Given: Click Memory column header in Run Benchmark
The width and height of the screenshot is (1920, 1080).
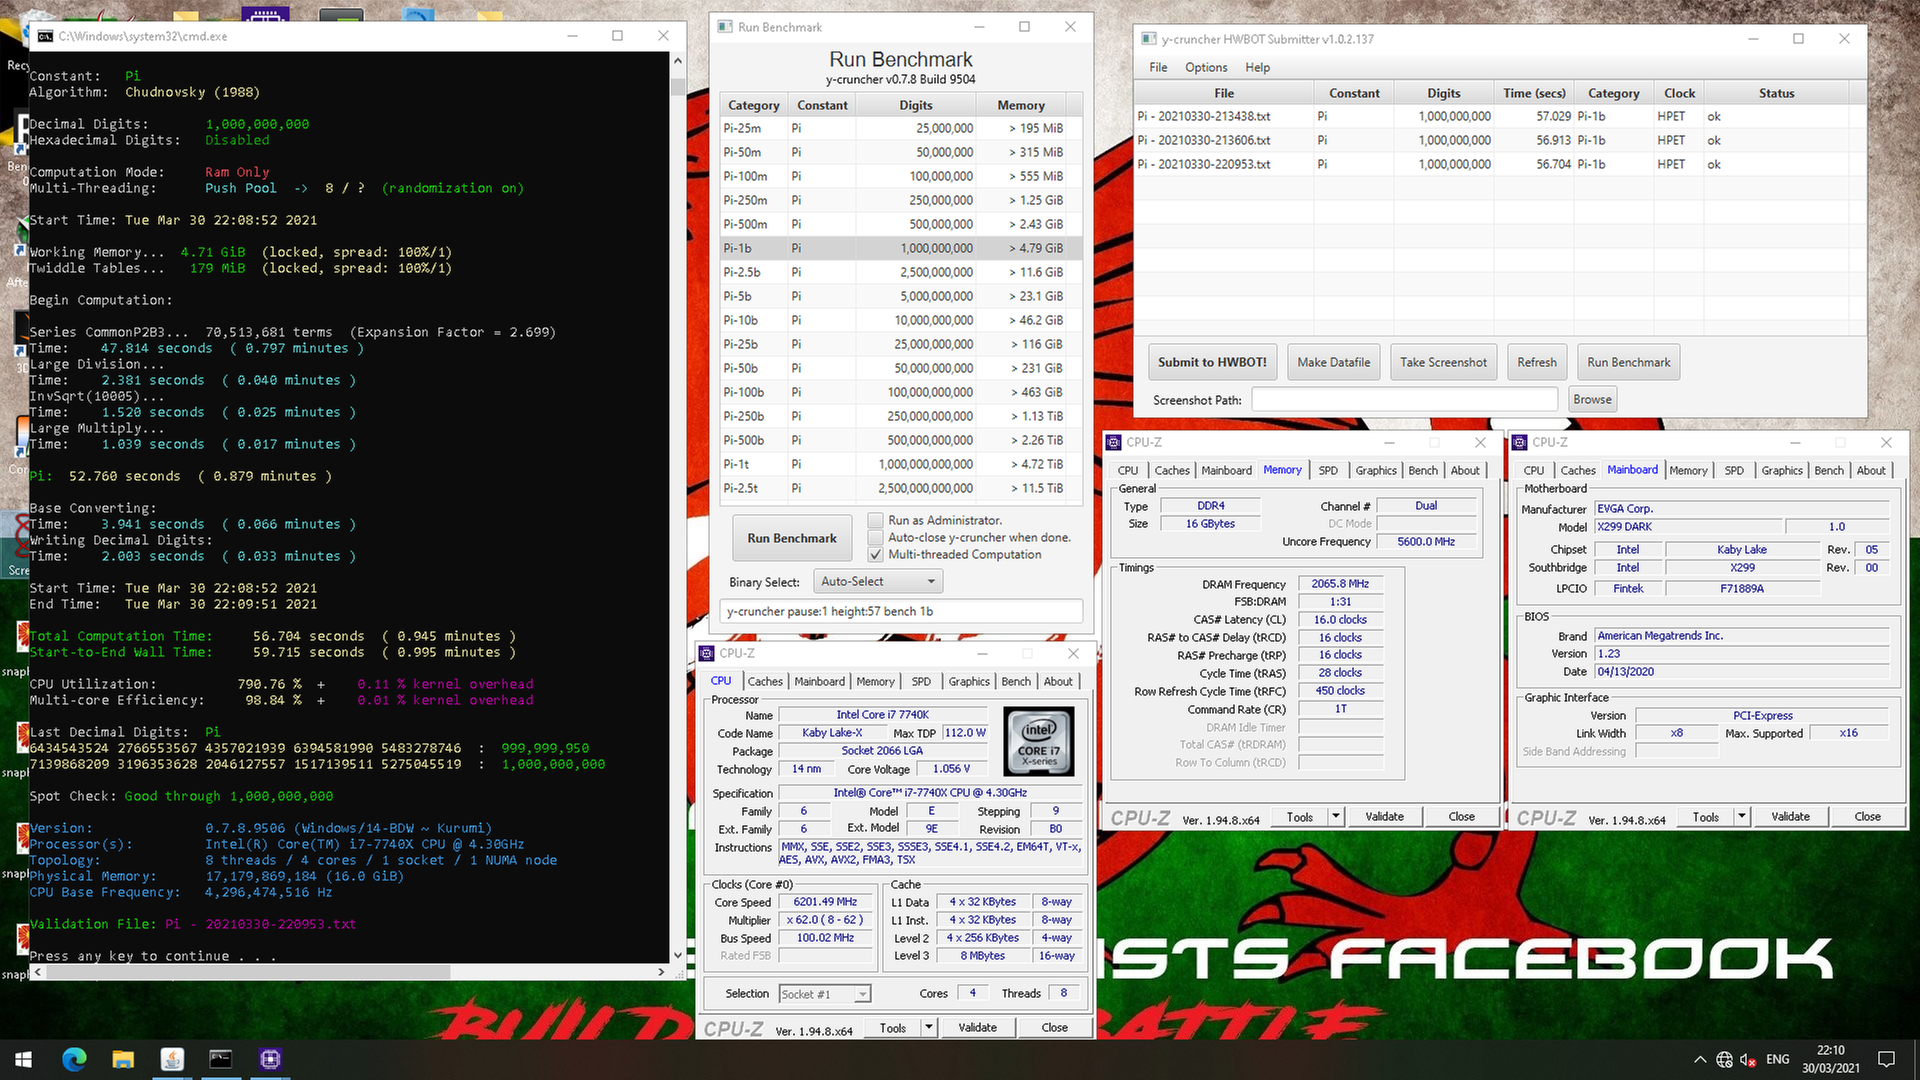Looking at the screenshot, I should 1021,105.
